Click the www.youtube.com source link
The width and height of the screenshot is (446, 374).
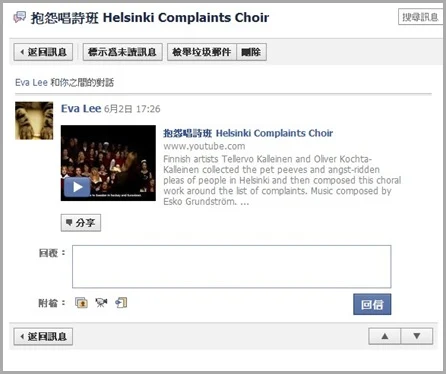coord(204,146)
